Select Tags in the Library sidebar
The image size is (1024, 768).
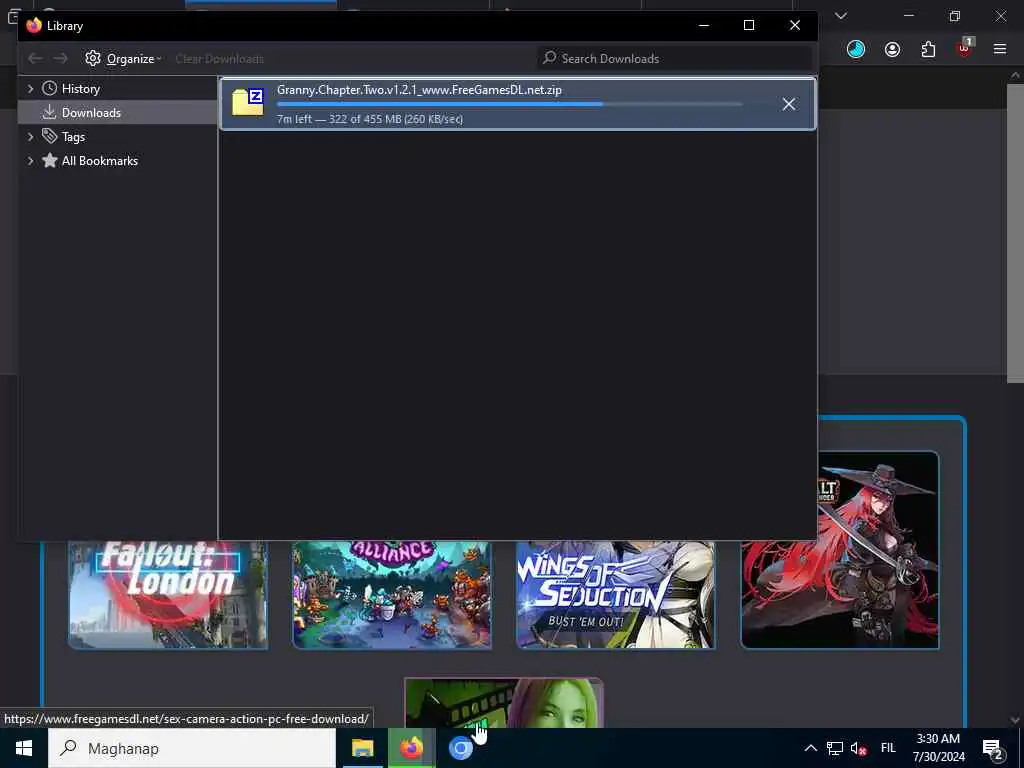click(x=73, y=136)
